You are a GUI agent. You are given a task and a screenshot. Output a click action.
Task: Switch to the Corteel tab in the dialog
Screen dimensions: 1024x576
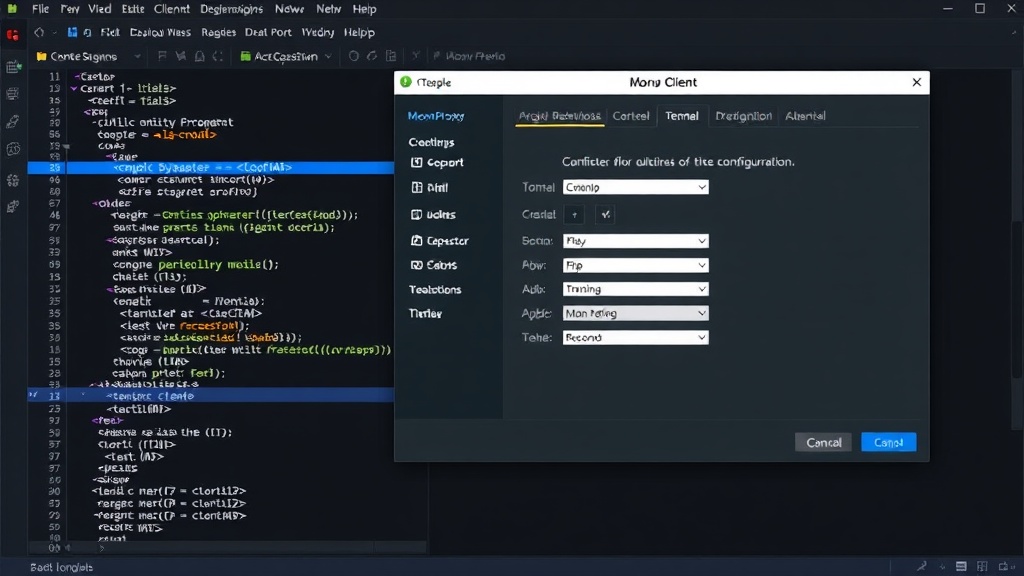point(631,116)
